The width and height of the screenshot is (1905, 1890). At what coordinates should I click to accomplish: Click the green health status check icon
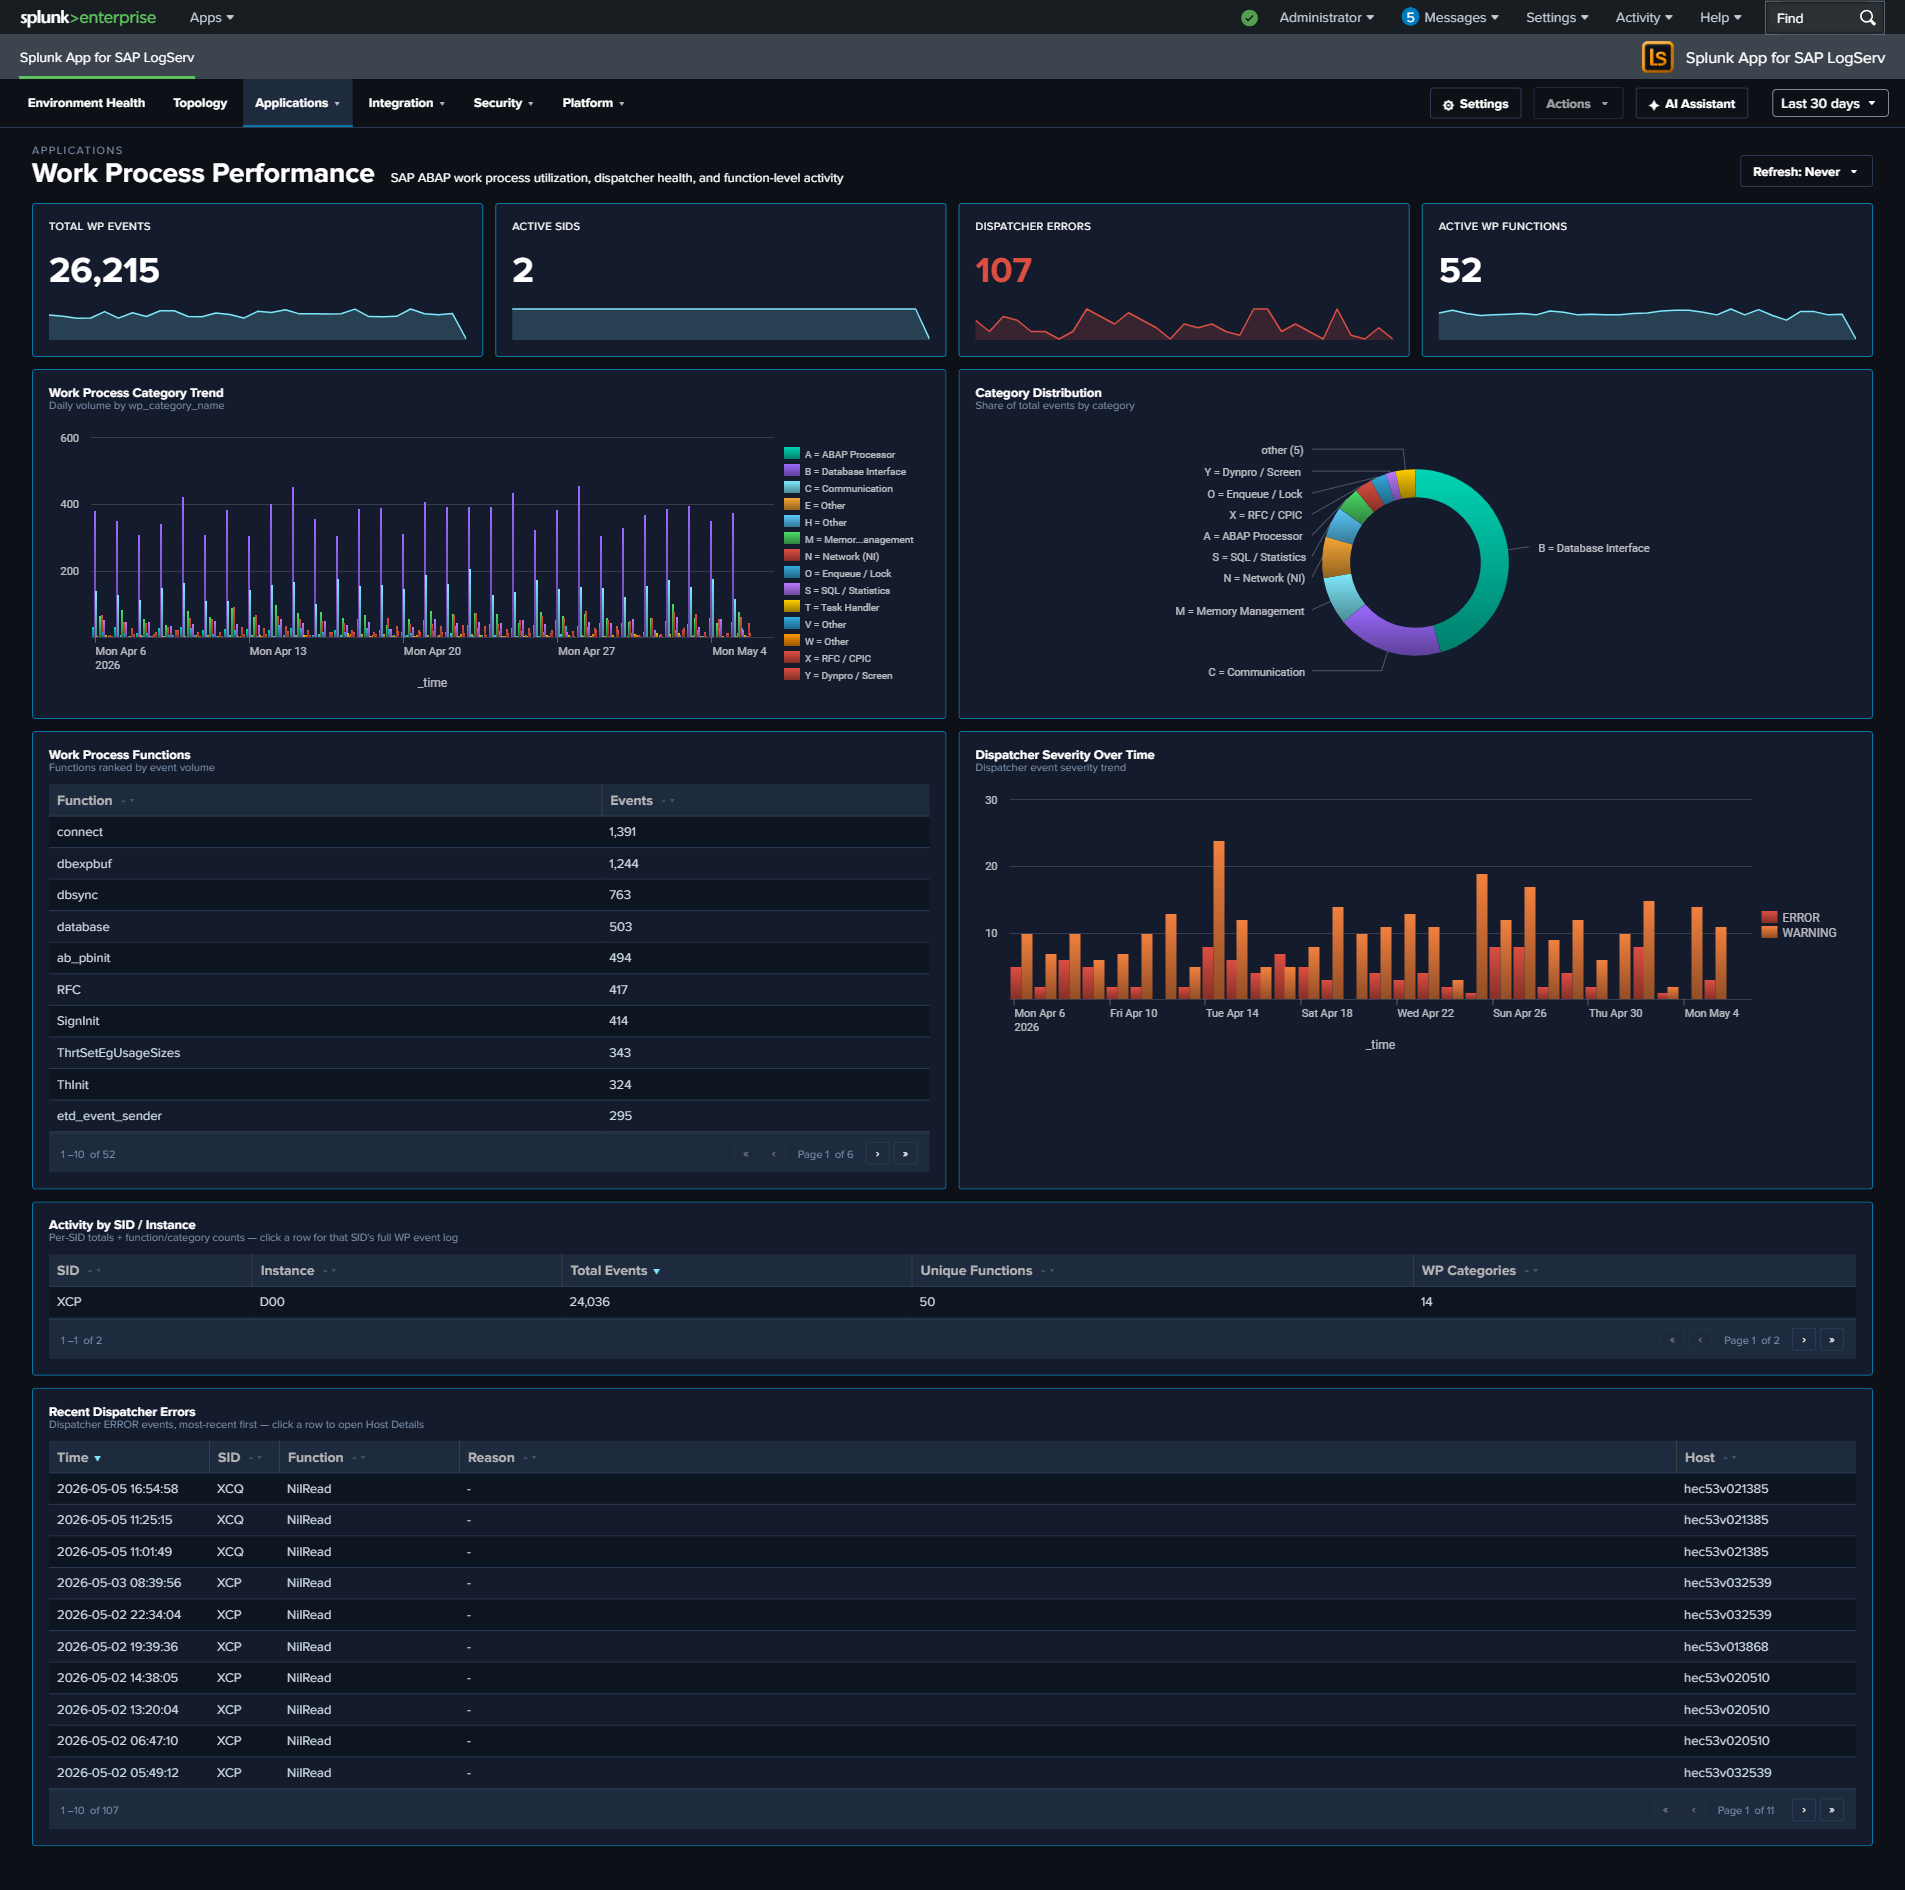click(x=1249, y=18)
